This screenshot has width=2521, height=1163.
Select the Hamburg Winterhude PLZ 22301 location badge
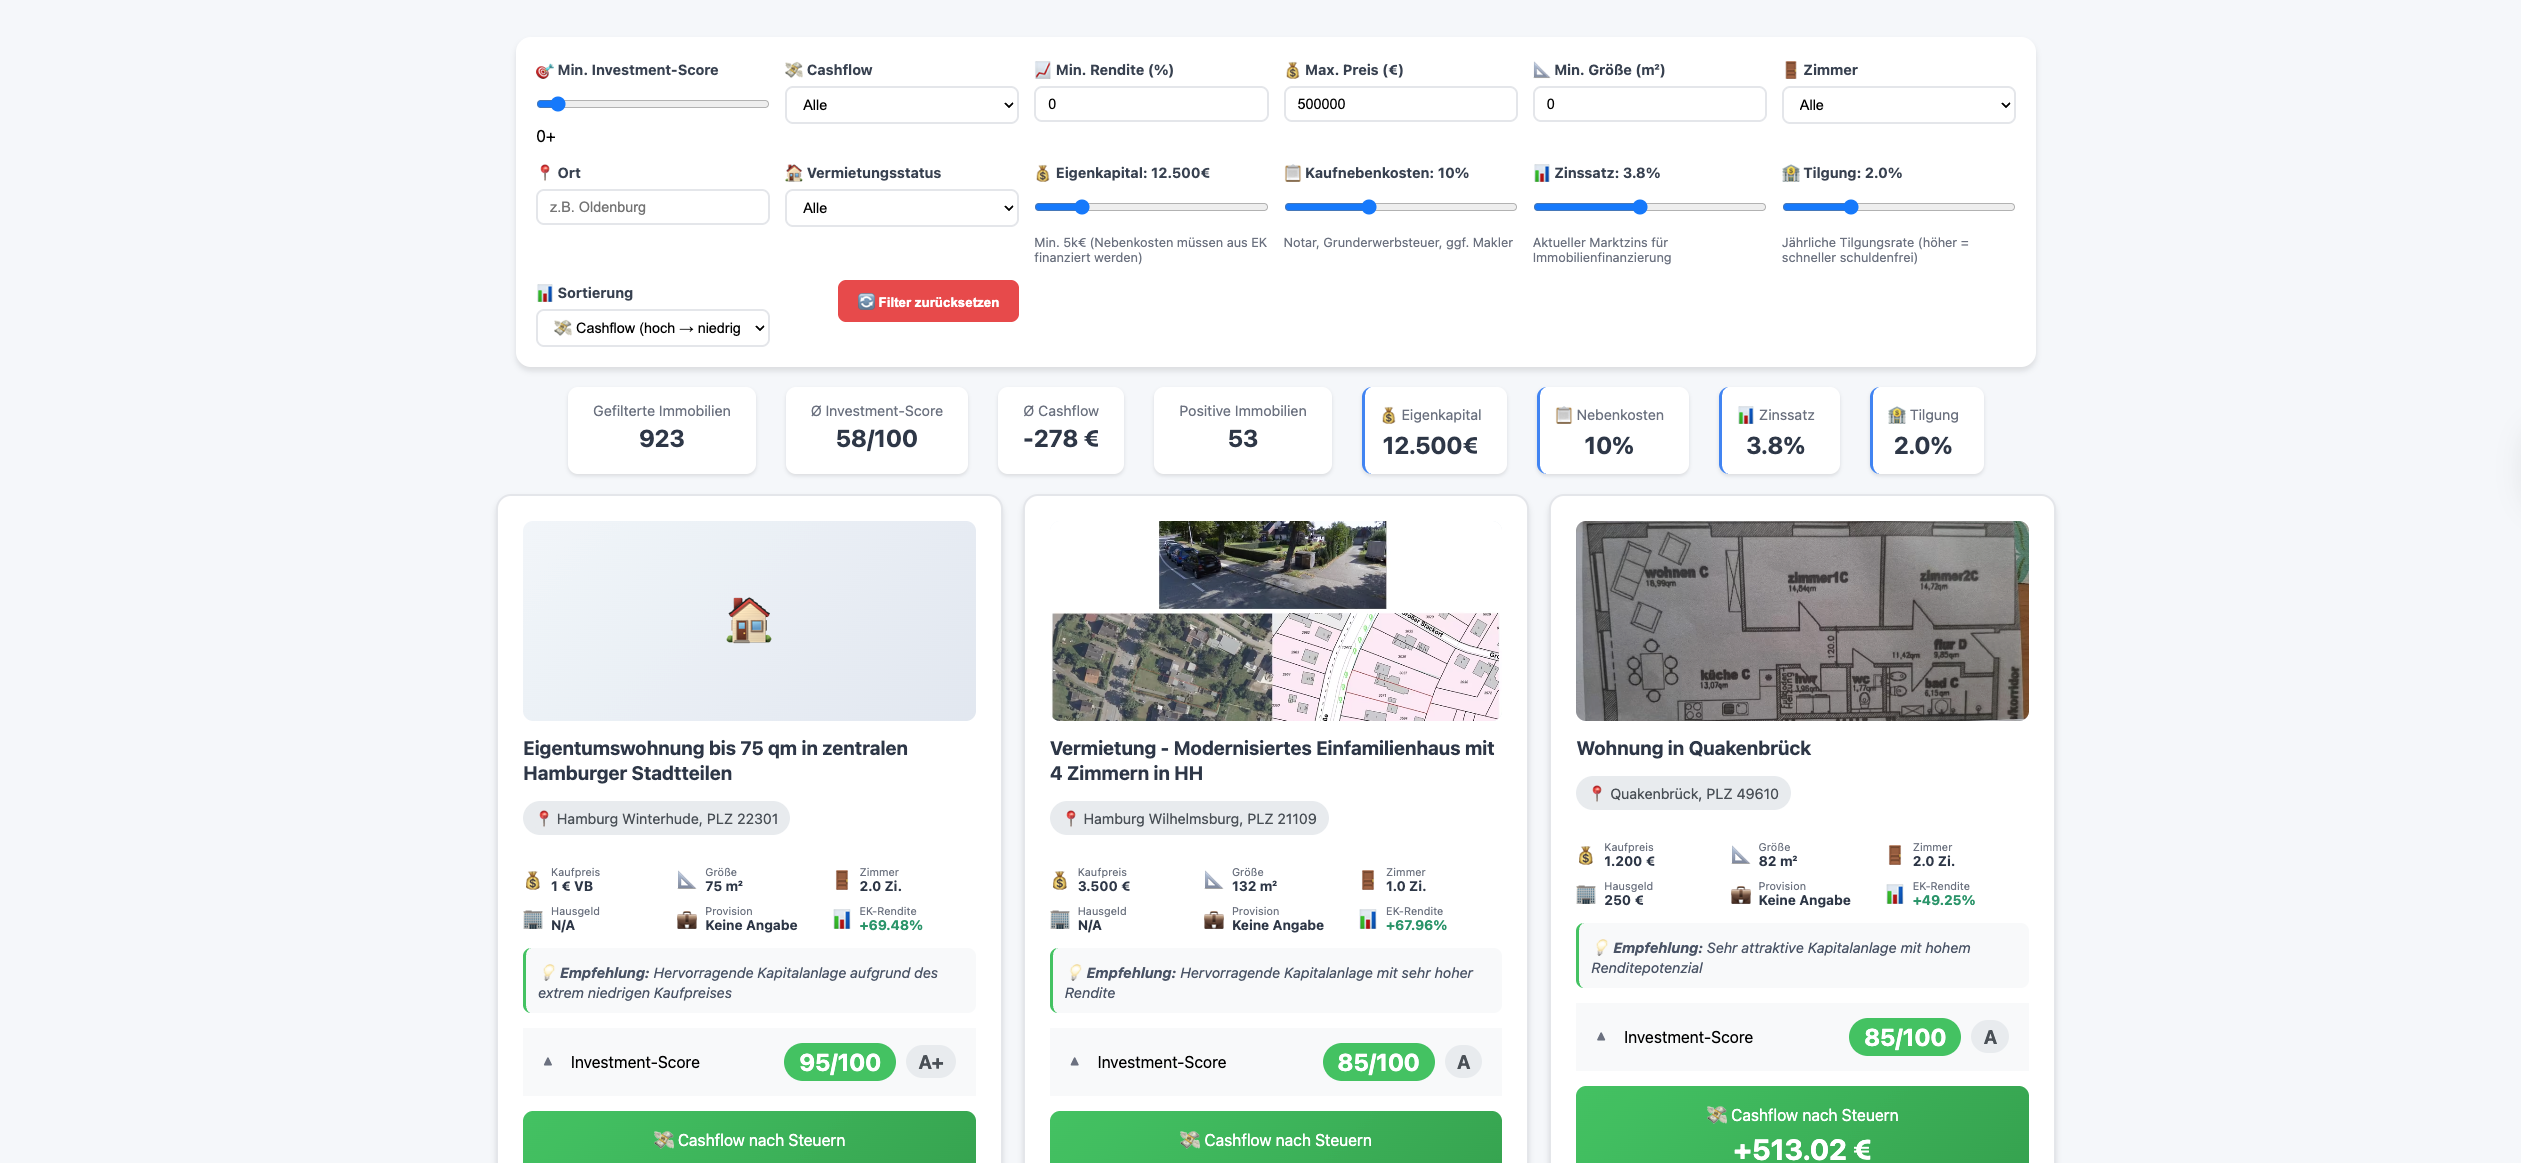pos(656,817)
